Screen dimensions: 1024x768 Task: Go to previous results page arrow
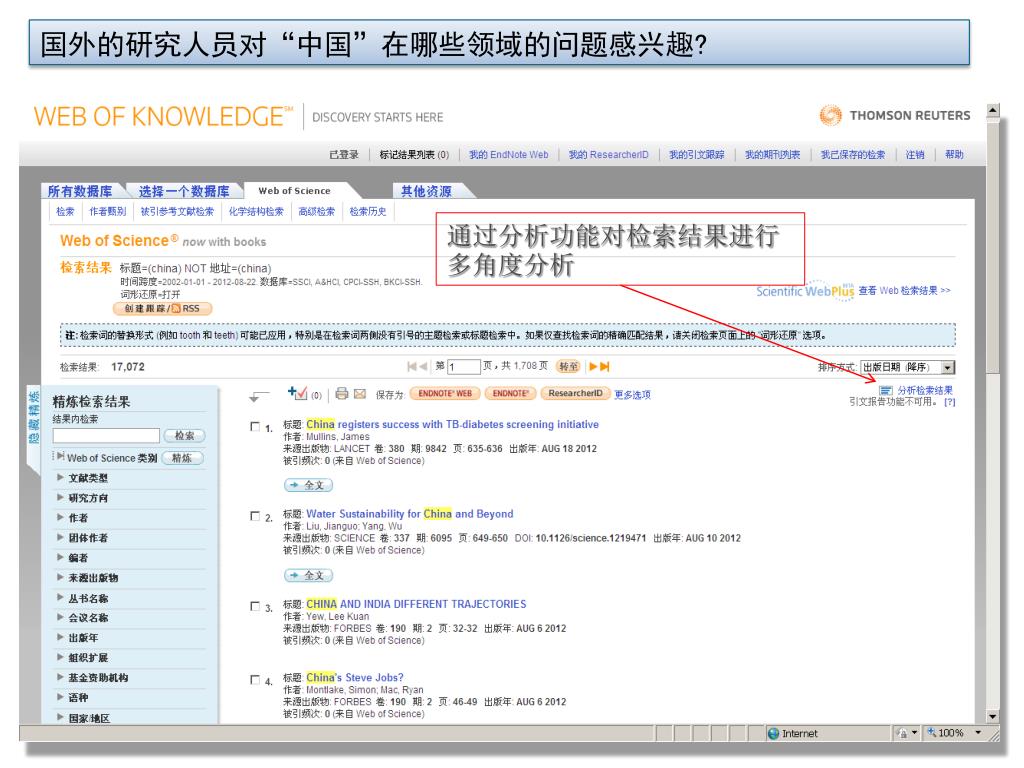tap(423, 366)
